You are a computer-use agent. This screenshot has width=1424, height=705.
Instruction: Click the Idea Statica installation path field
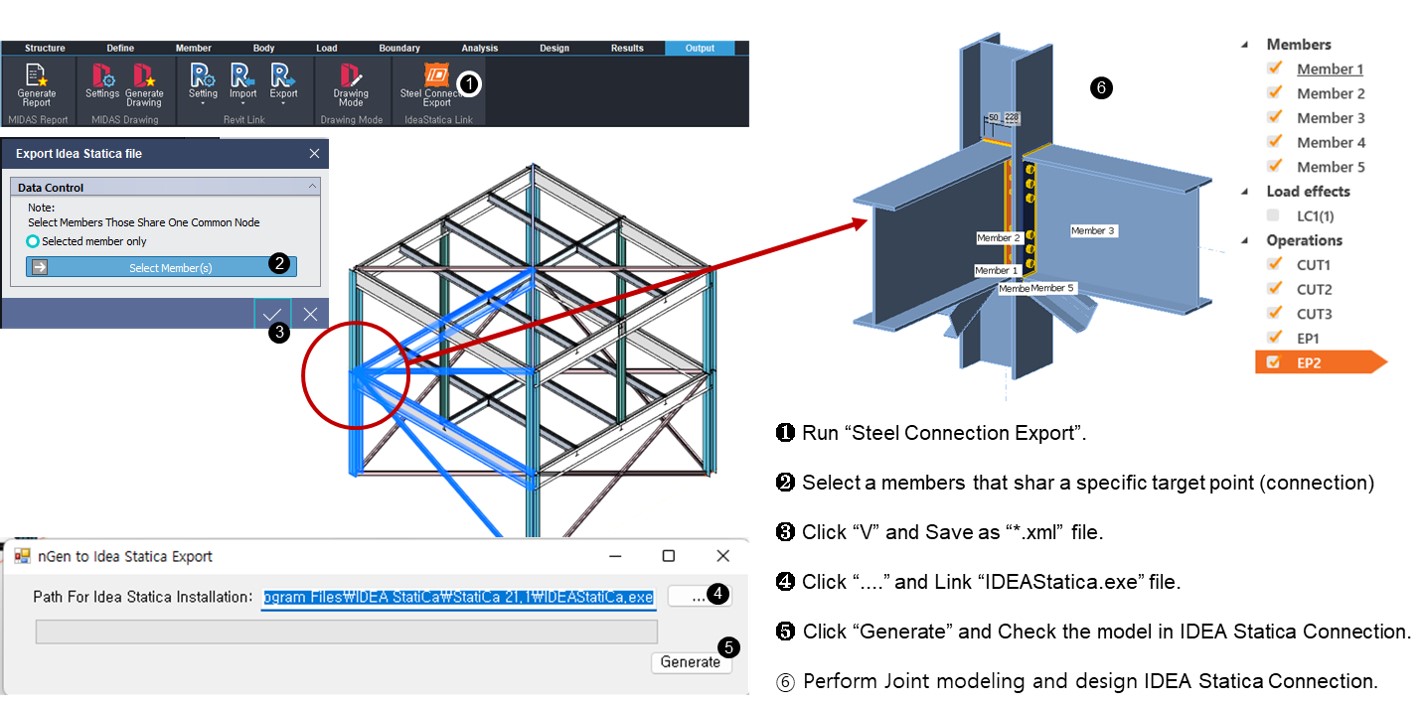tap(458, 598)
